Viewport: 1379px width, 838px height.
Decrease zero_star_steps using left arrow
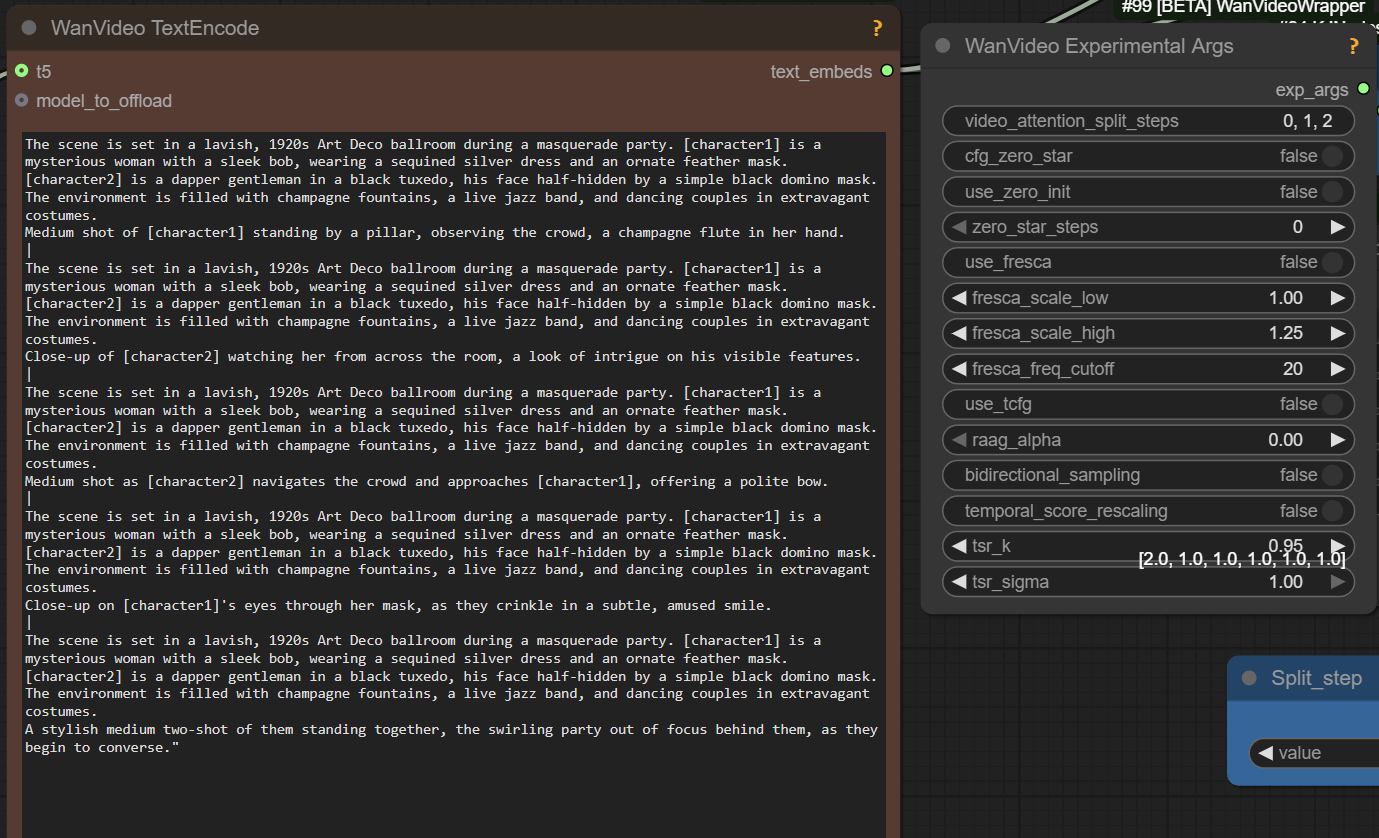(x=956, y=227)
